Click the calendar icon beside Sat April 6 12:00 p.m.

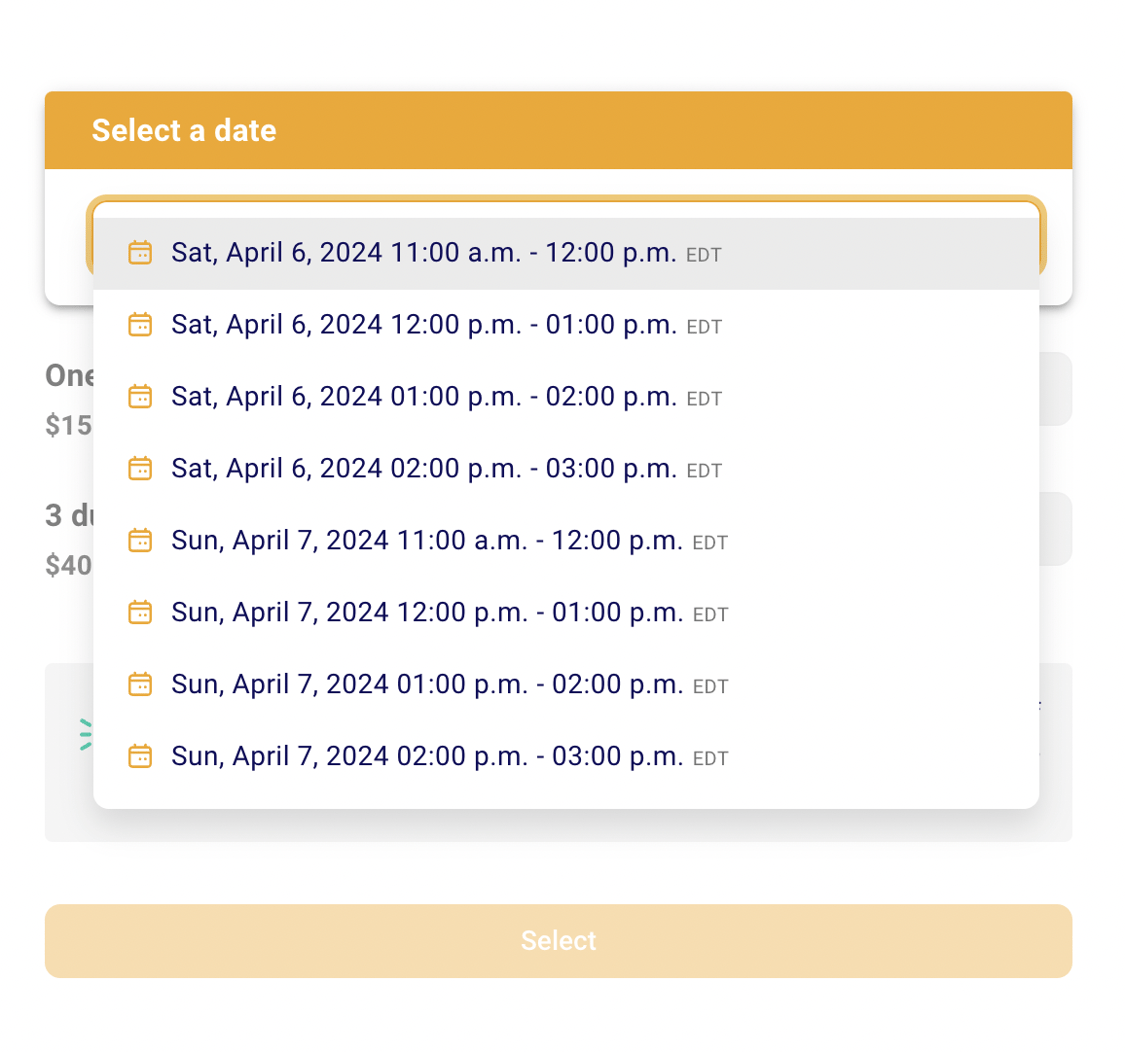click(x=141, y=325)
